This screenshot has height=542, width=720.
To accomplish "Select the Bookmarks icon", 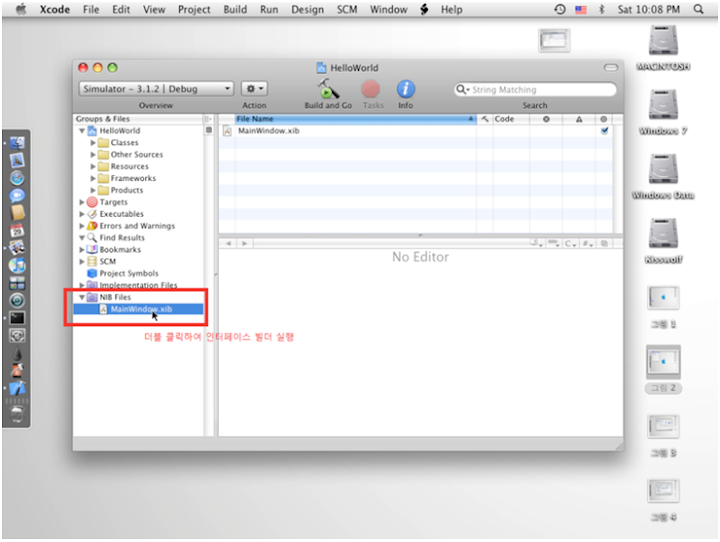I will click(92, 249).
